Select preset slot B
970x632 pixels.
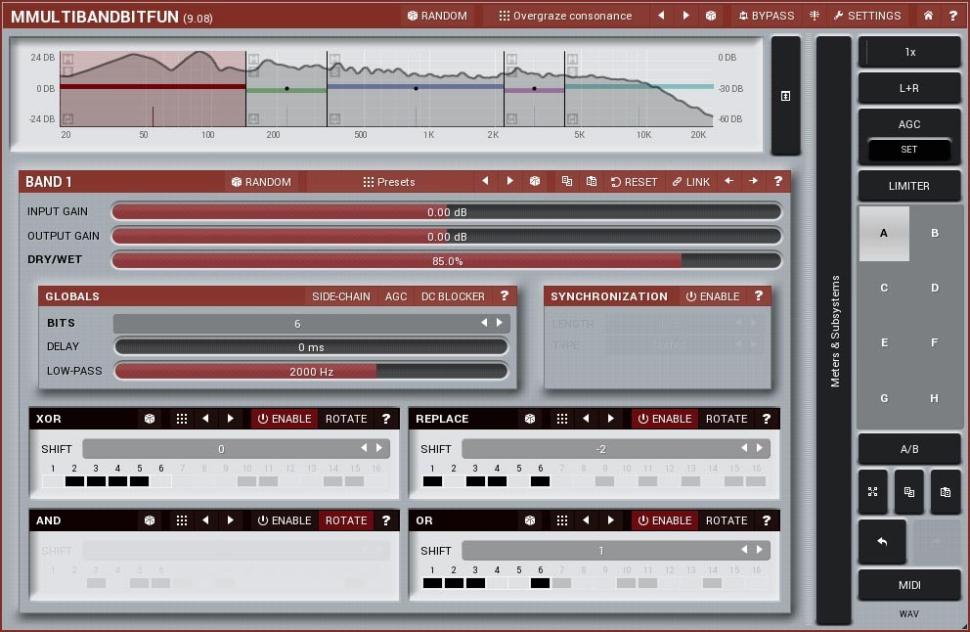tap(934, 233)
